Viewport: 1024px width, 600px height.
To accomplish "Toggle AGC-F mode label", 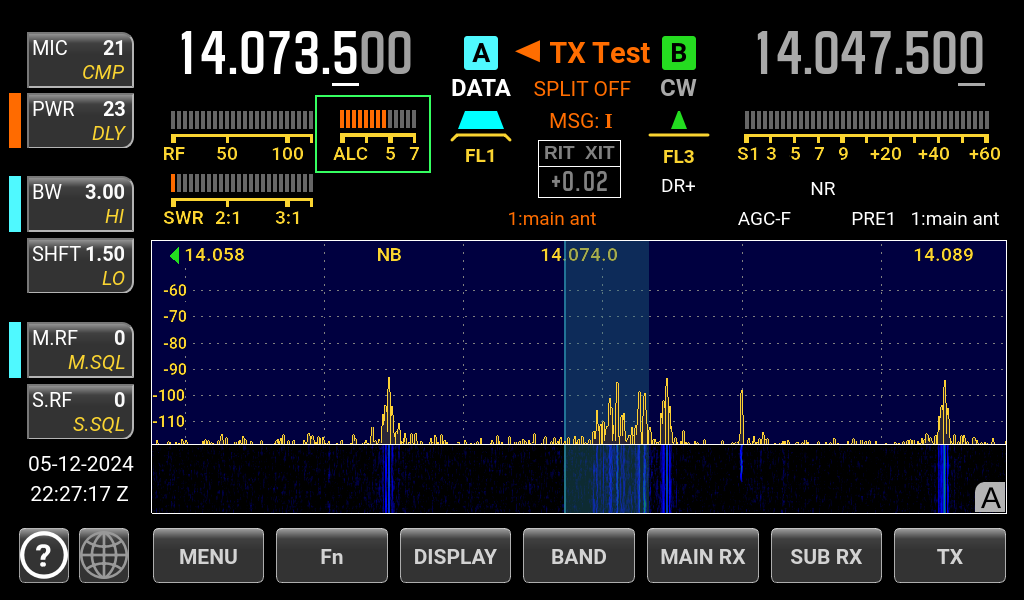I will point(764,218).
